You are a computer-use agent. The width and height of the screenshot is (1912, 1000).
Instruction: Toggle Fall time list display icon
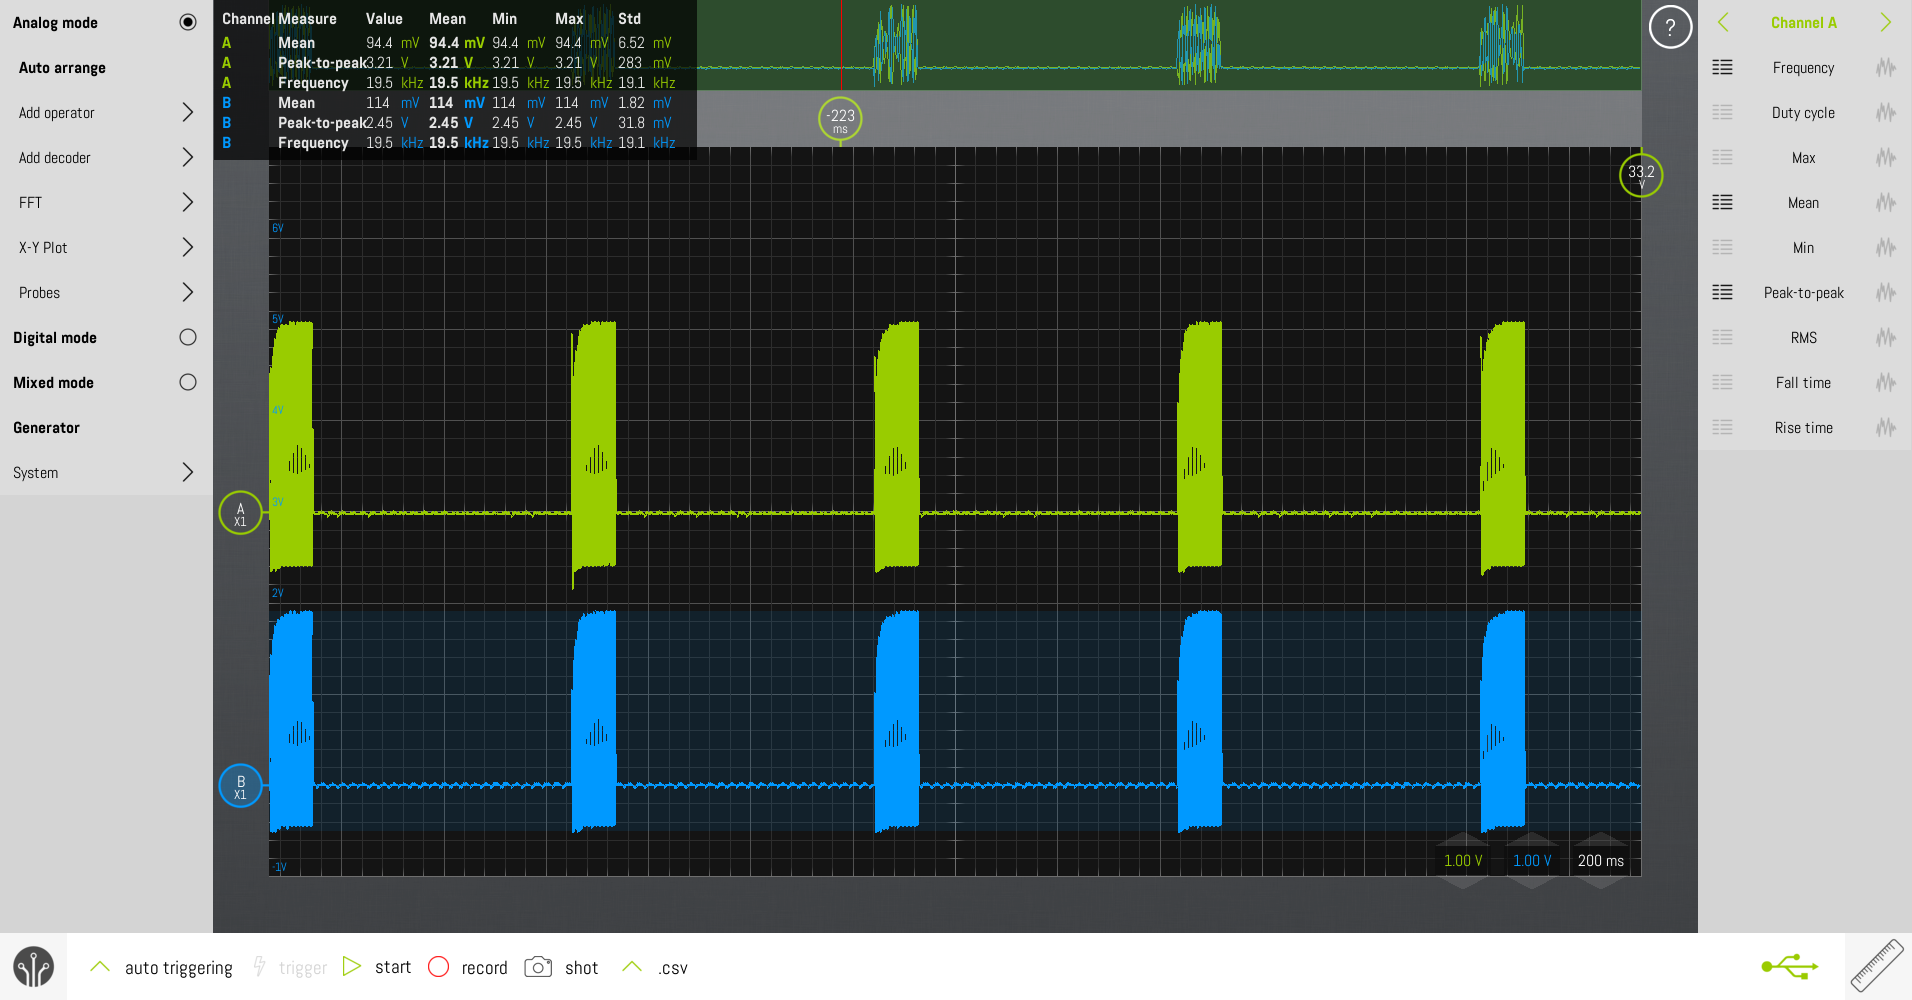pyautogui.click(x=1722, y=382)
